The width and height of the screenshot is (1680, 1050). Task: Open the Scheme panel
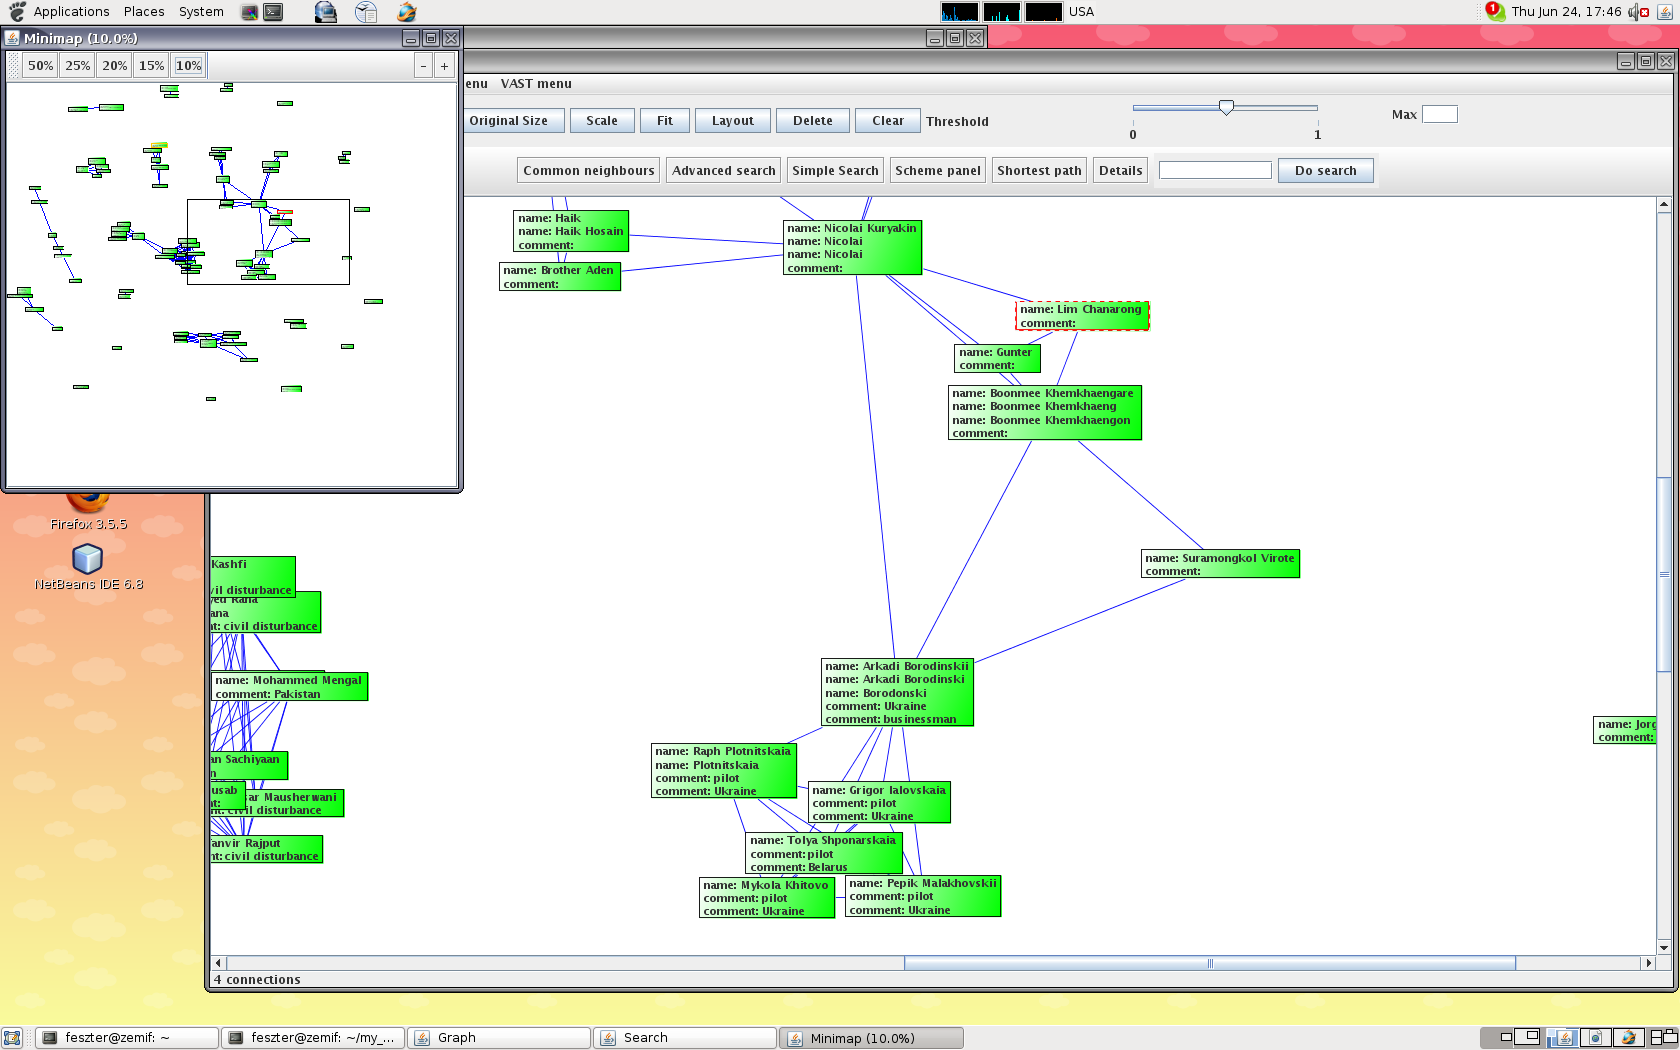pos(938,171)
